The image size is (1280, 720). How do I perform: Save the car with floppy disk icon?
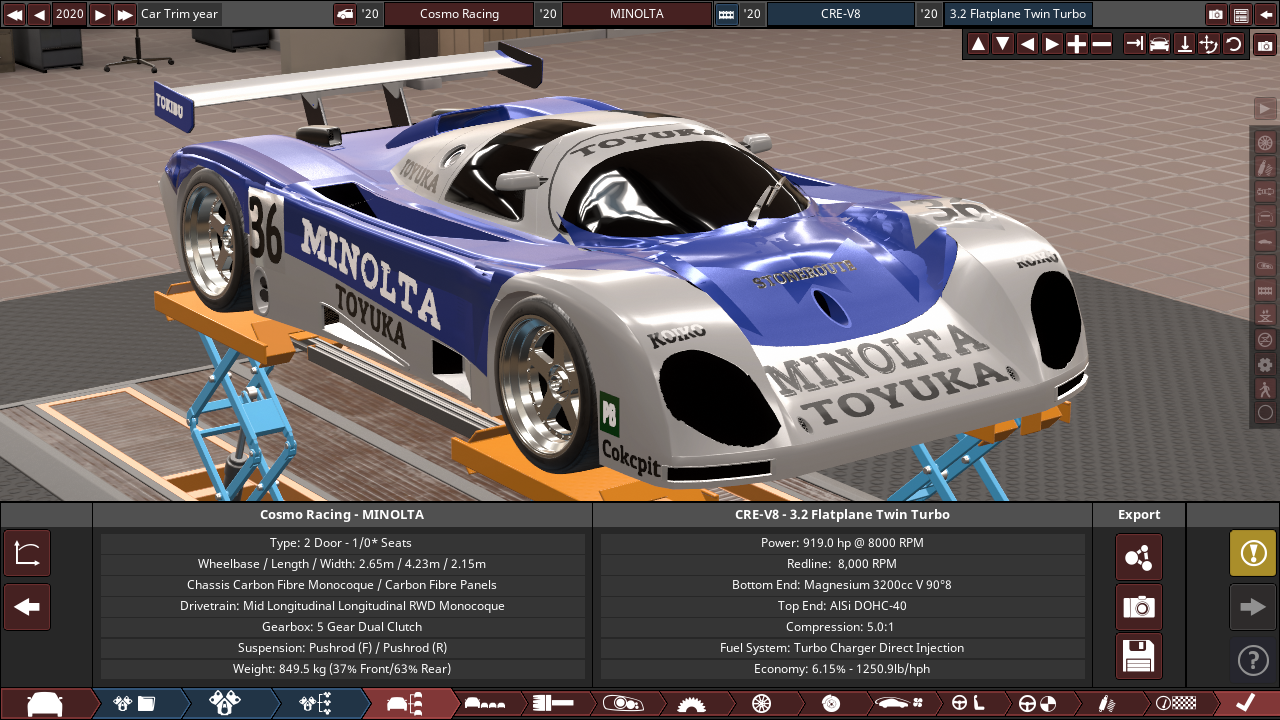point(1139,657)
